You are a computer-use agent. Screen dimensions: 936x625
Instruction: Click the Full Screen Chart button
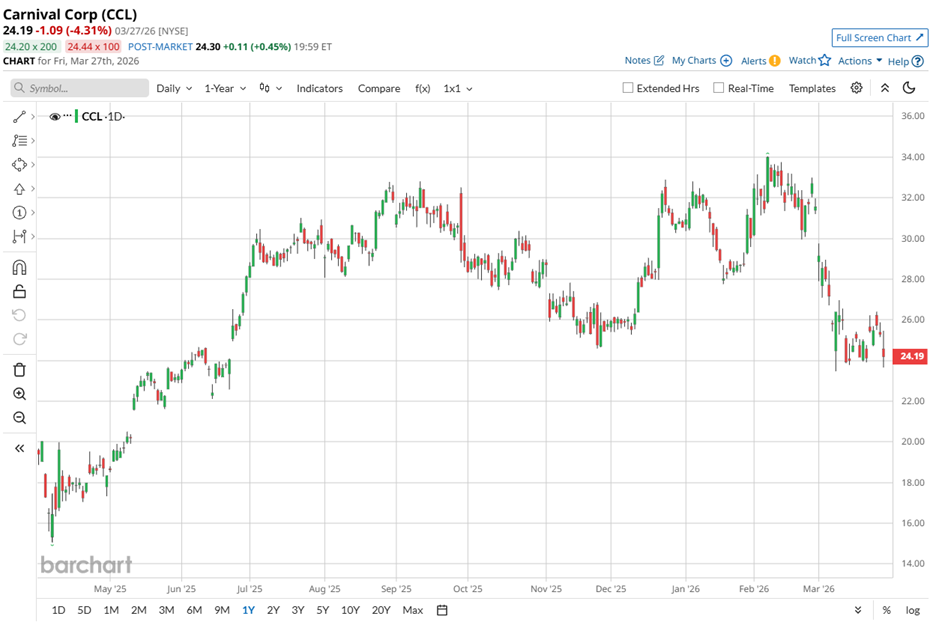tap(879, 38)
